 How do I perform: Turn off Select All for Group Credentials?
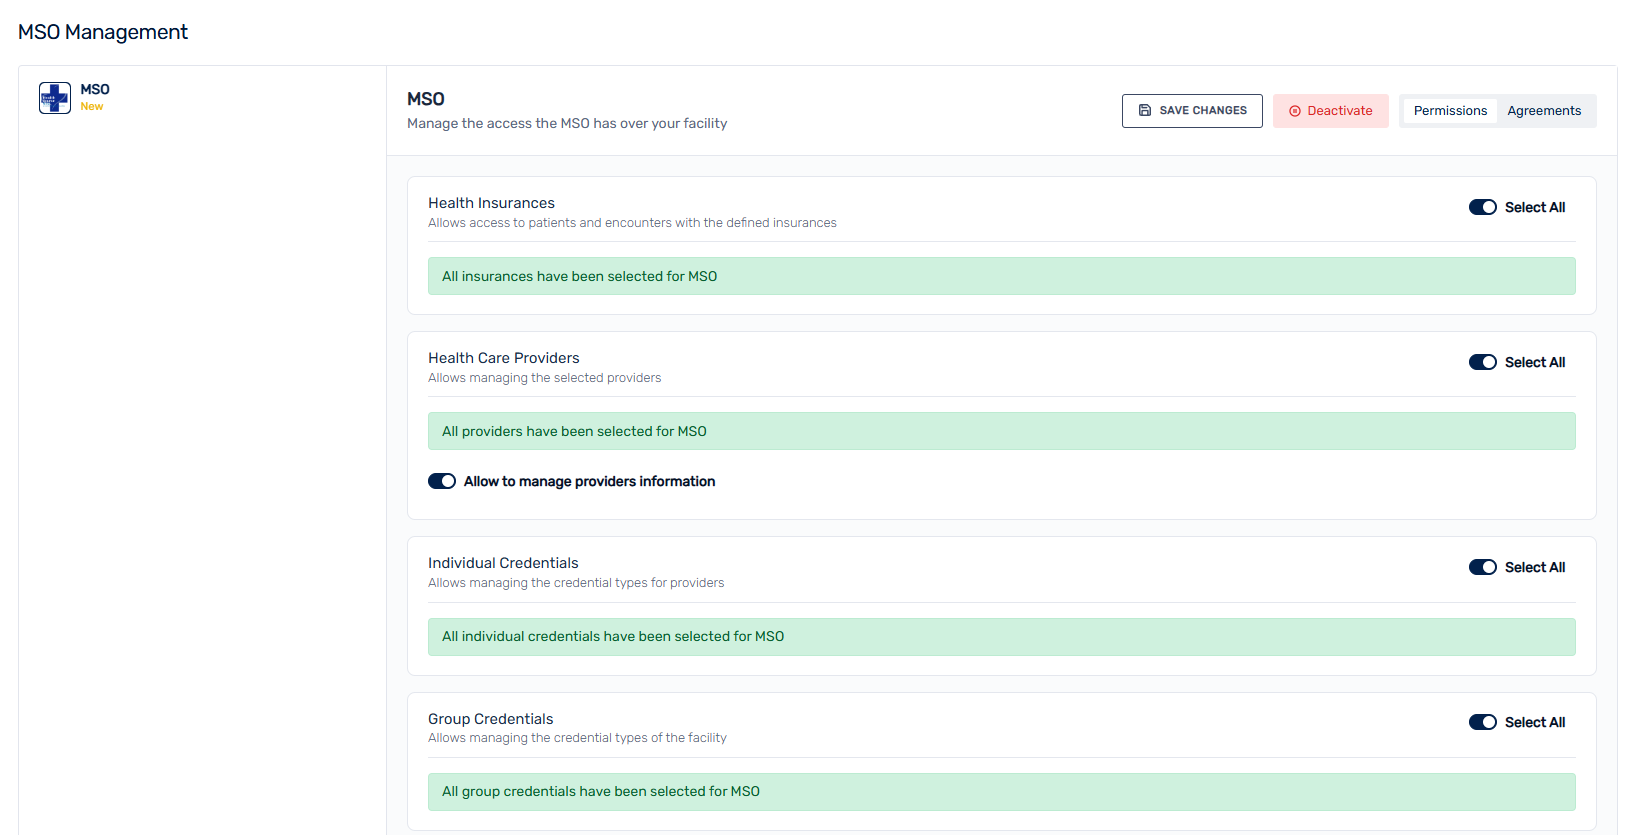pos(1482,722)
